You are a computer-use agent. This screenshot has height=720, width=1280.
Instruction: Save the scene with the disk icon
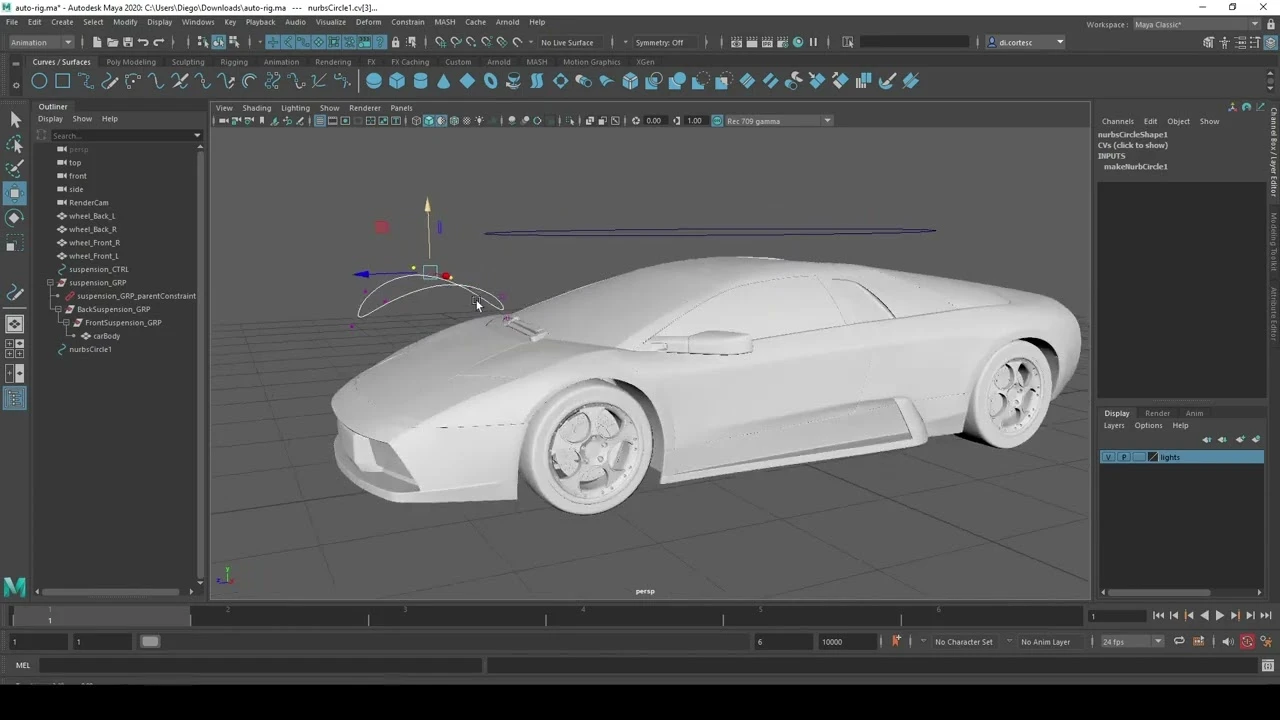click(x=127, y=42)
